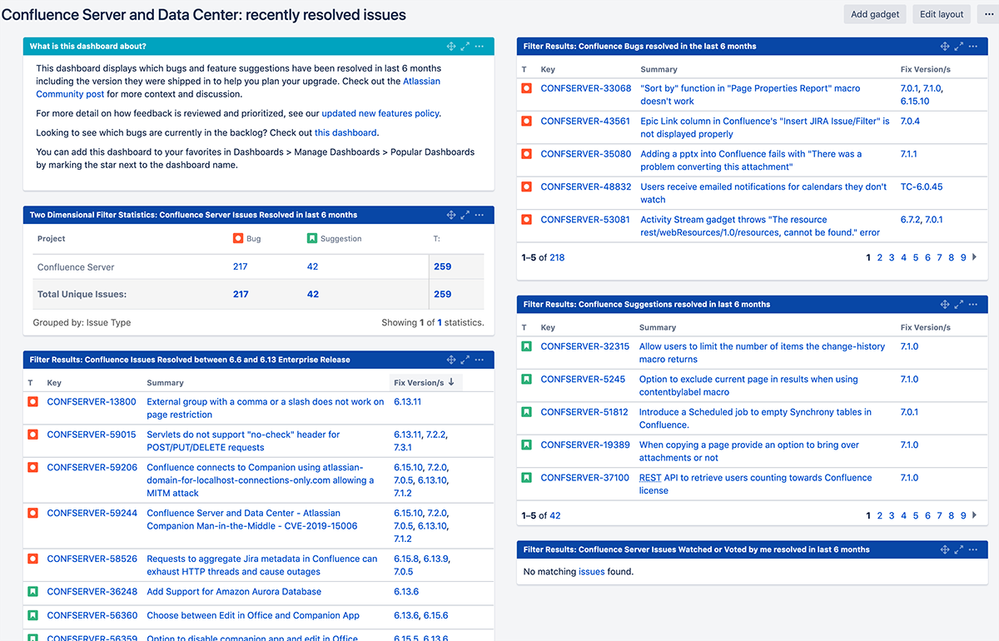Go to page 2 of Confluence Bugs results
This screenshot has height=641, width=999.
click(879, 258)
